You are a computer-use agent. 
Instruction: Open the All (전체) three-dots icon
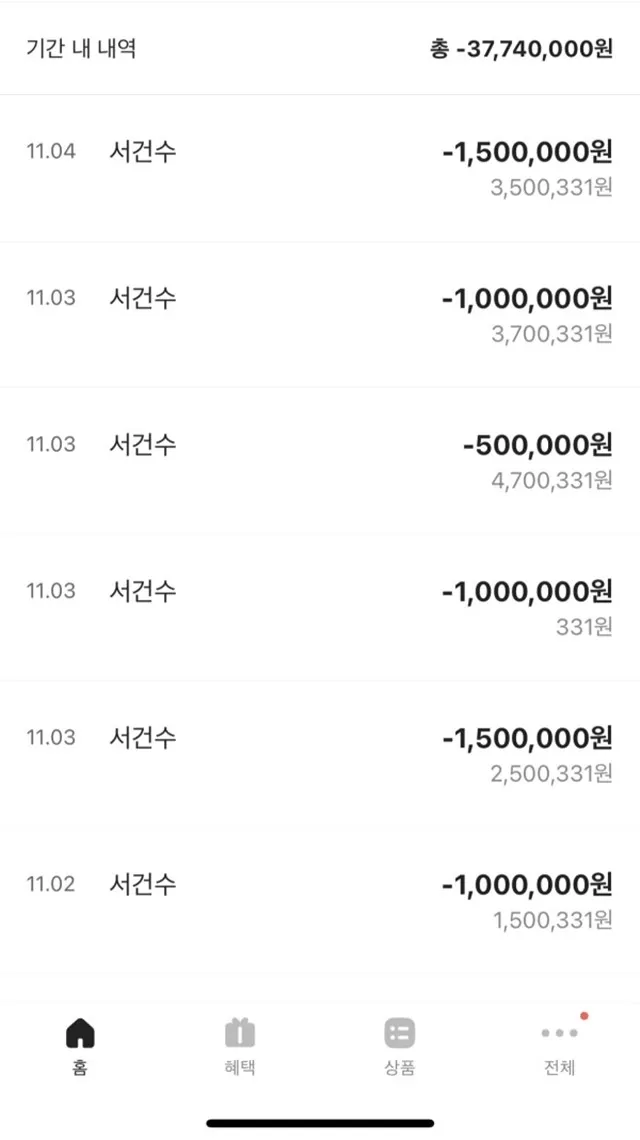559,1032
